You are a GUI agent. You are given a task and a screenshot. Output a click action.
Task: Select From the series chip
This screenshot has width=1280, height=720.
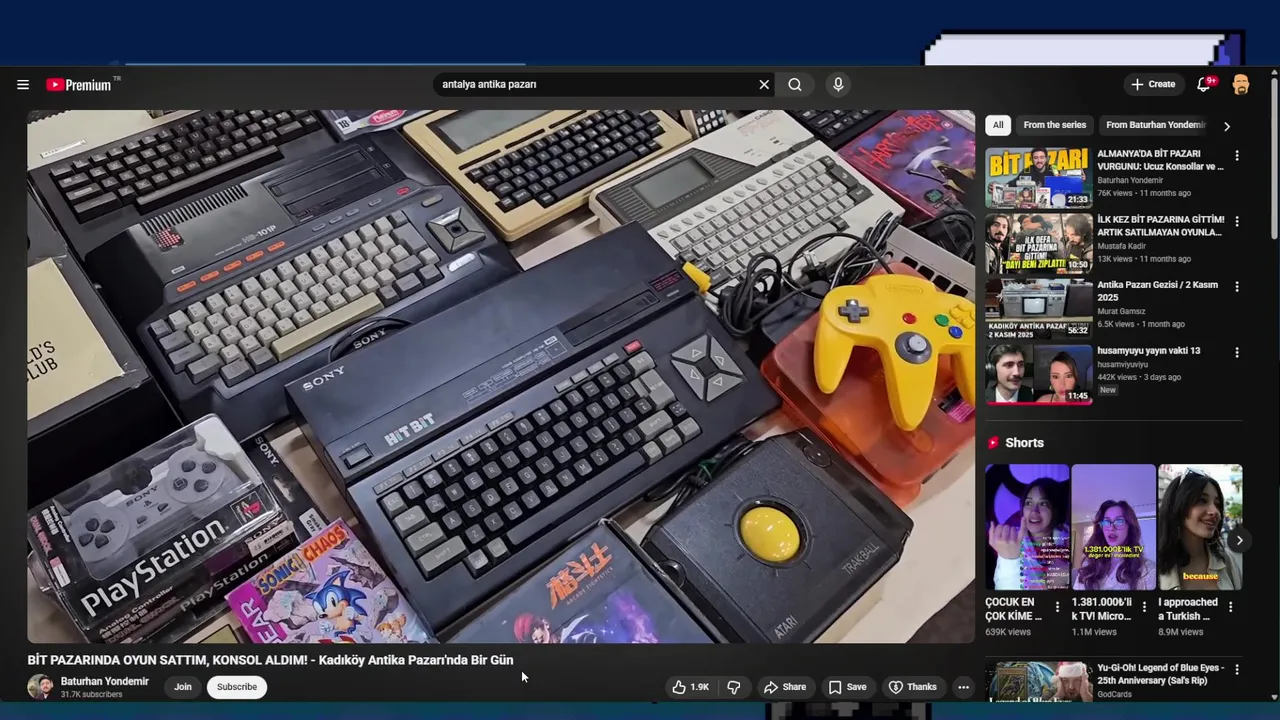tap(1054, 125)
